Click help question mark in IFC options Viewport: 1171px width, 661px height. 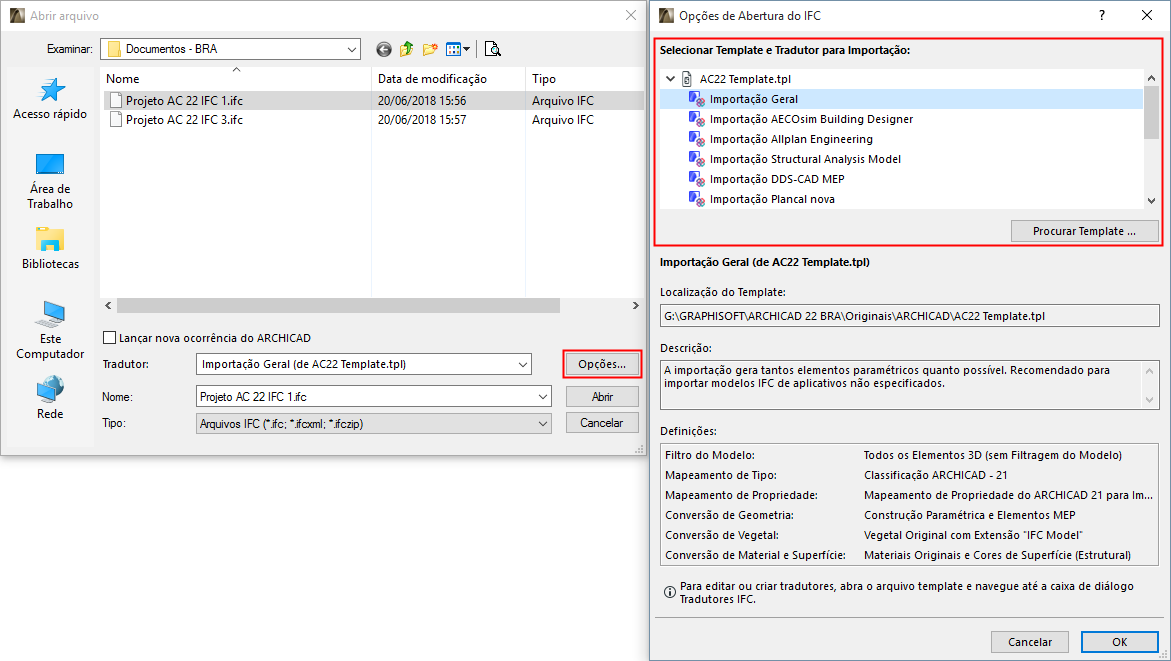point(1102,16)
